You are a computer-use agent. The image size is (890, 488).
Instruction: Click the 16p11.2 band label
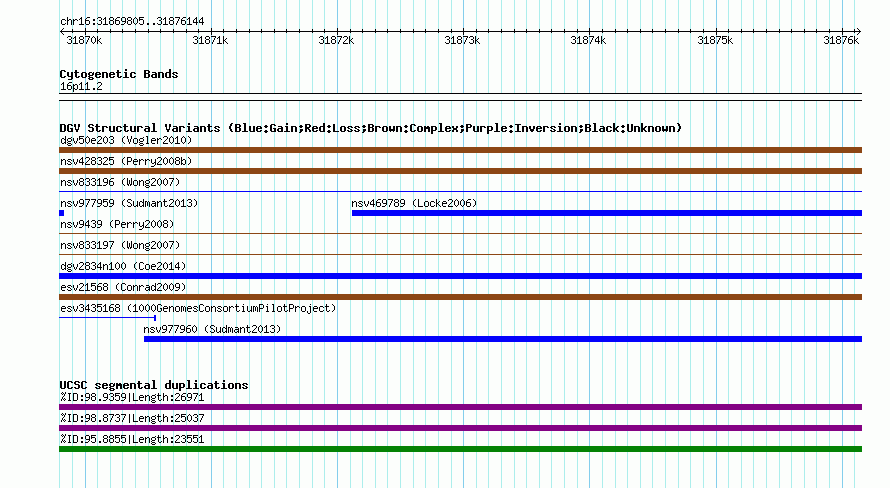tap(81, 86)
